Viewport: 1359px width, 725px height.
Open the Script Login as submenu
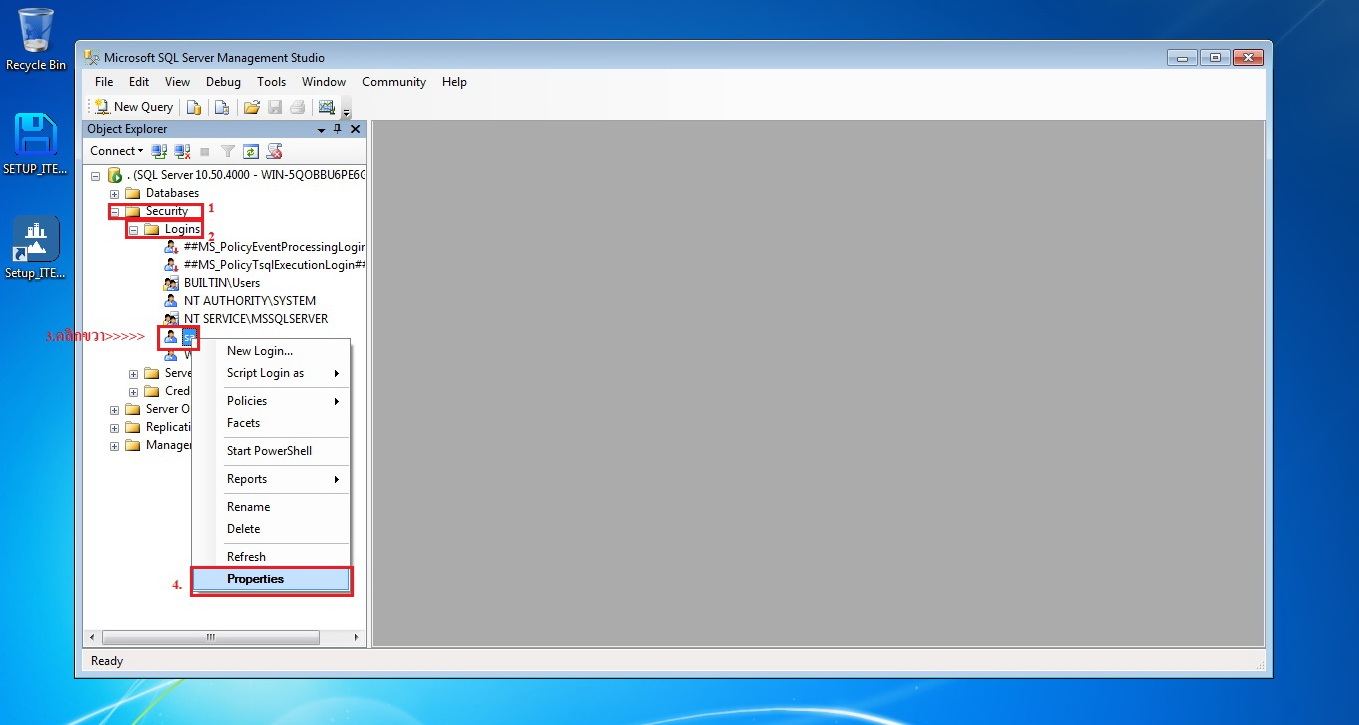click(271, 373)
